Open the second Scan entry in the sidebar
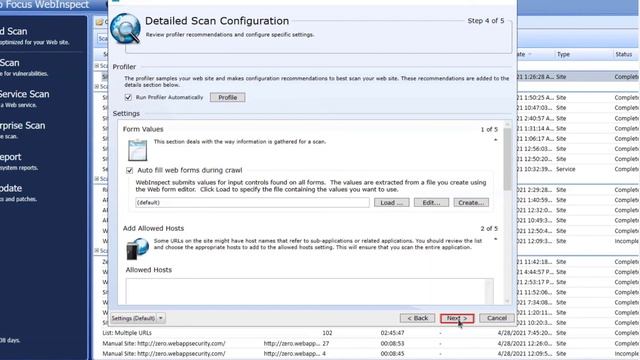This screenshot has height=360, width=640. pos(24,67)
